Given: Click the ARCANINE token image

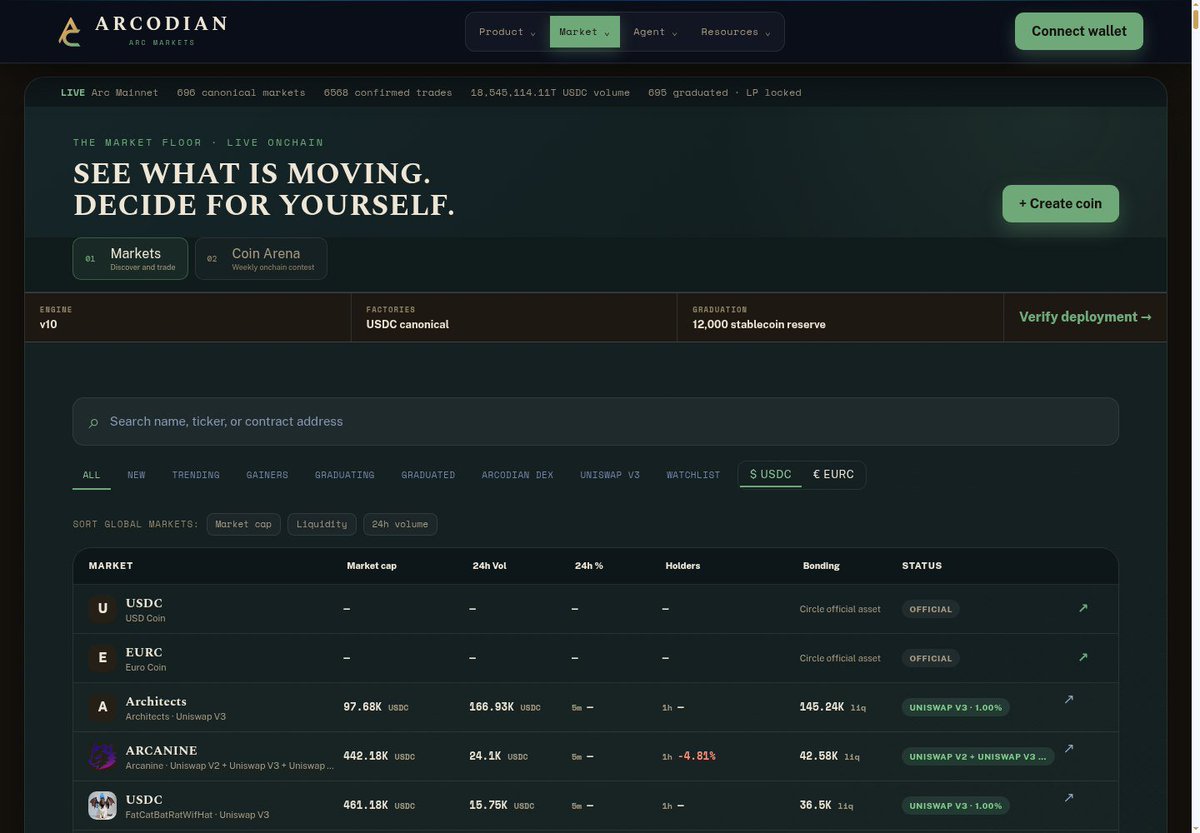Looking at the screenshot, I should (x=102, y=756).
